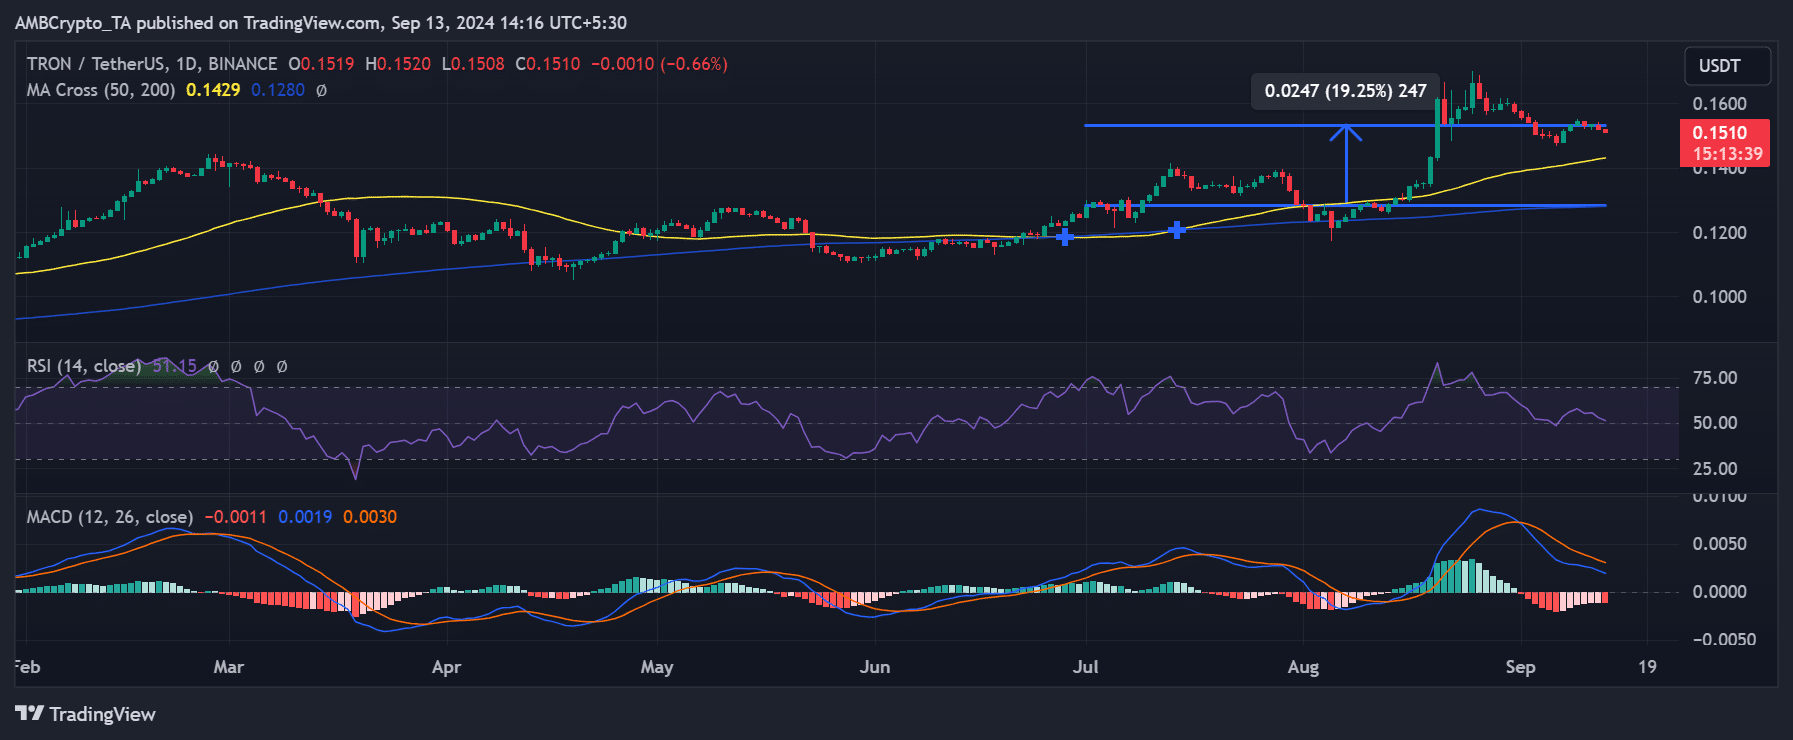Open the USDT currency selector
Image resolution: width=1793 pixels, height=740 pixels.
click(1727, 66)
